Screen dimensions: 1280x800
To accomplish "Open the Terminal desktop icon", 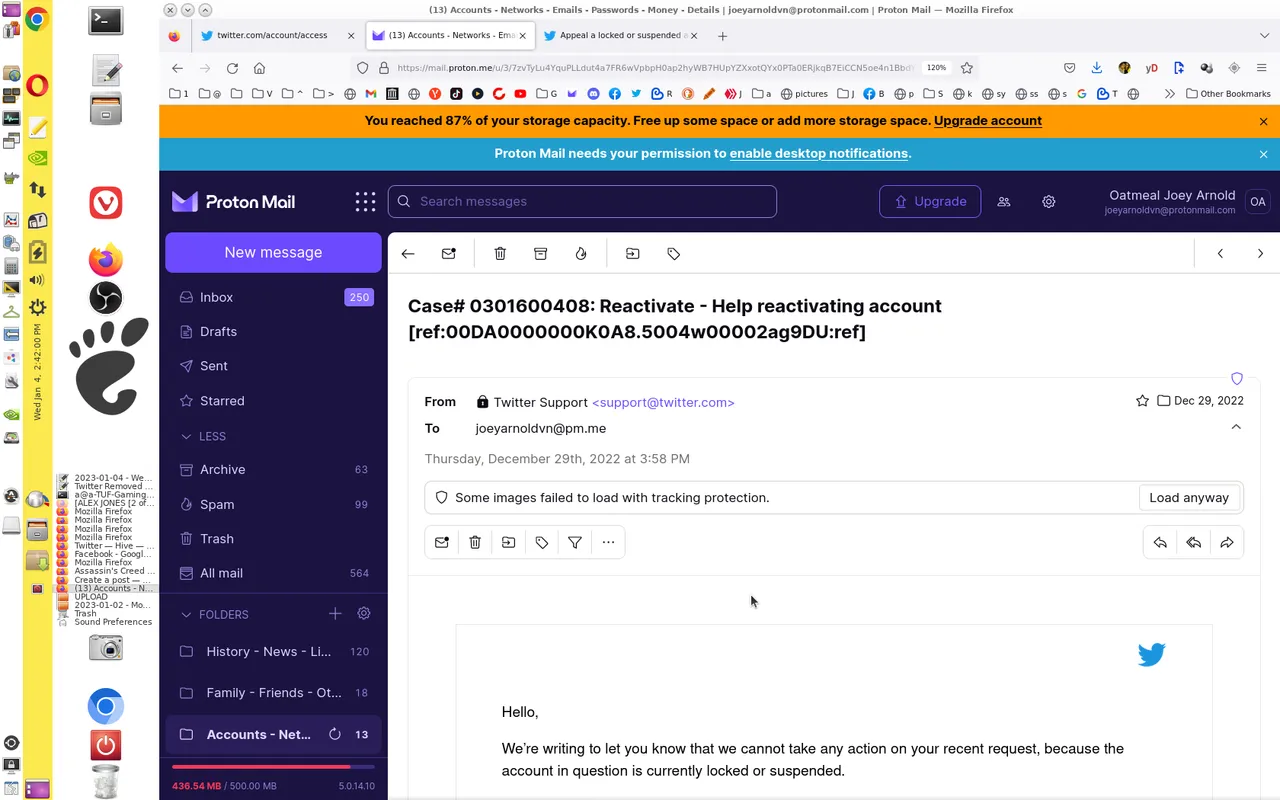I will click(106, 19).
